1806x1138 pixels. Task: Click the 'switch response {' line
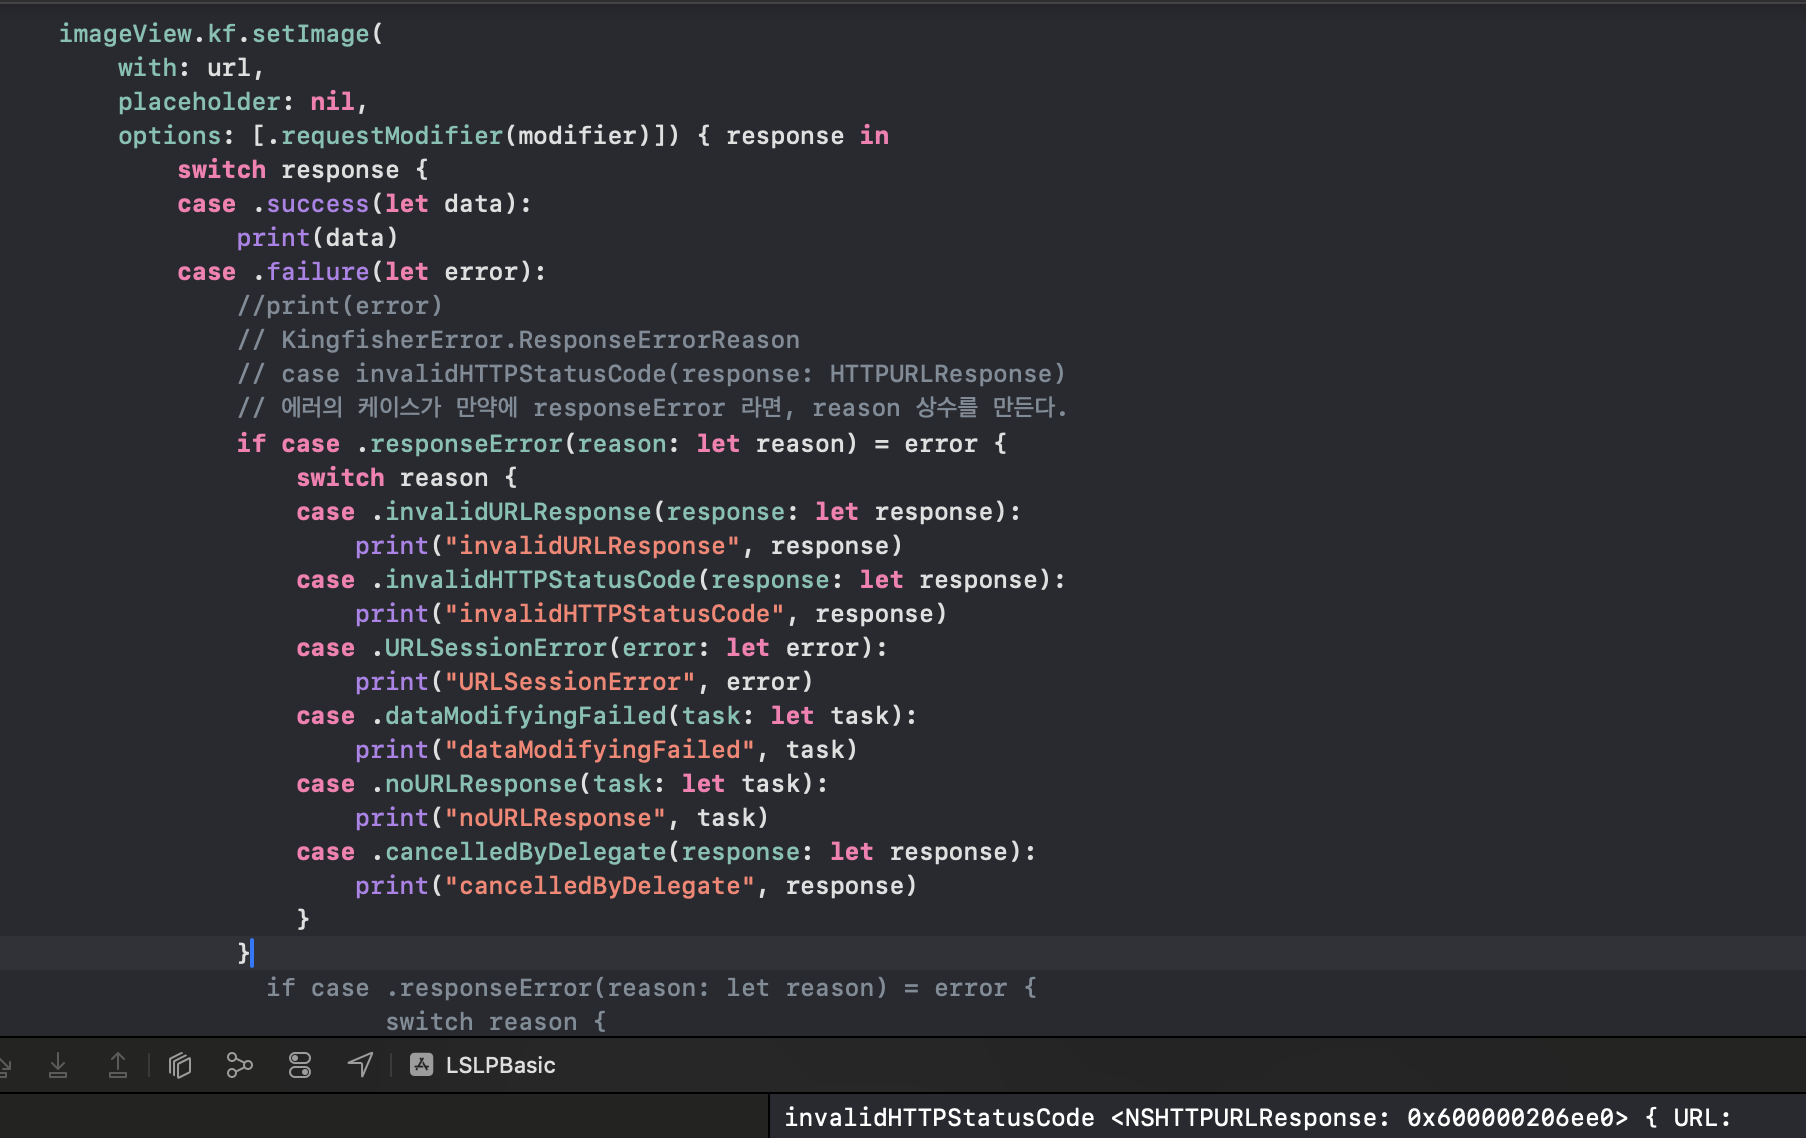coord(303,170)
